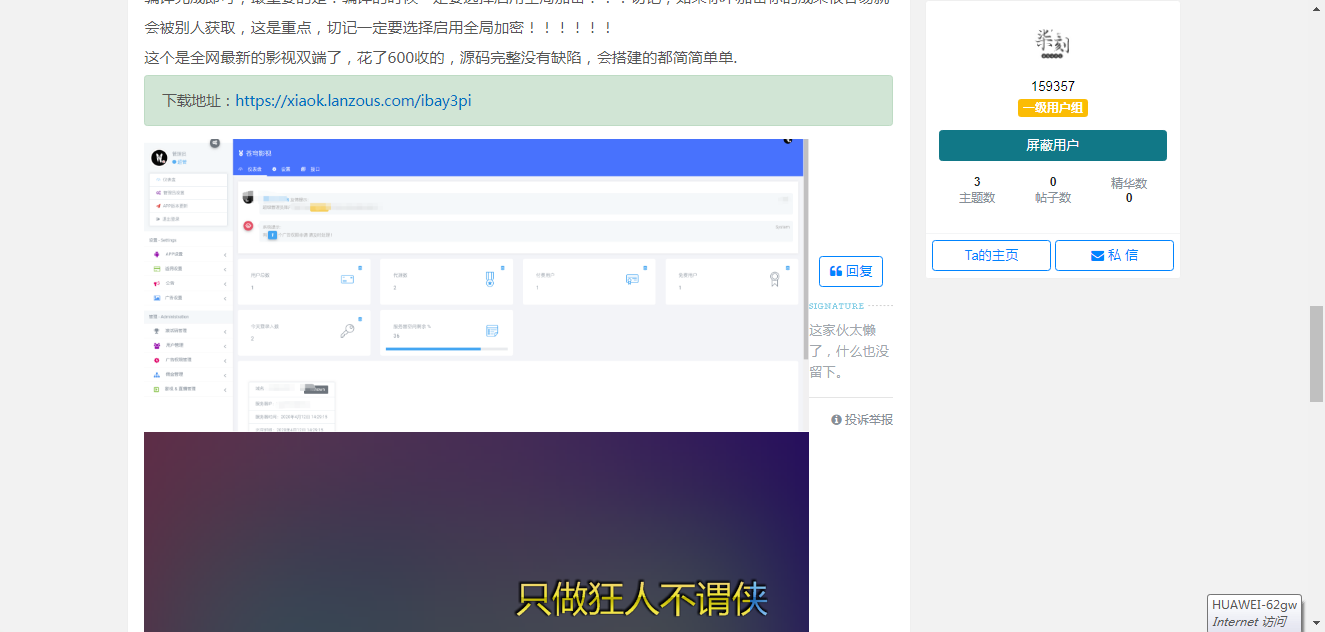Viewport: 1325px width, 632px height.
Task: Click the 精华数 stat
Action: 1129,190
